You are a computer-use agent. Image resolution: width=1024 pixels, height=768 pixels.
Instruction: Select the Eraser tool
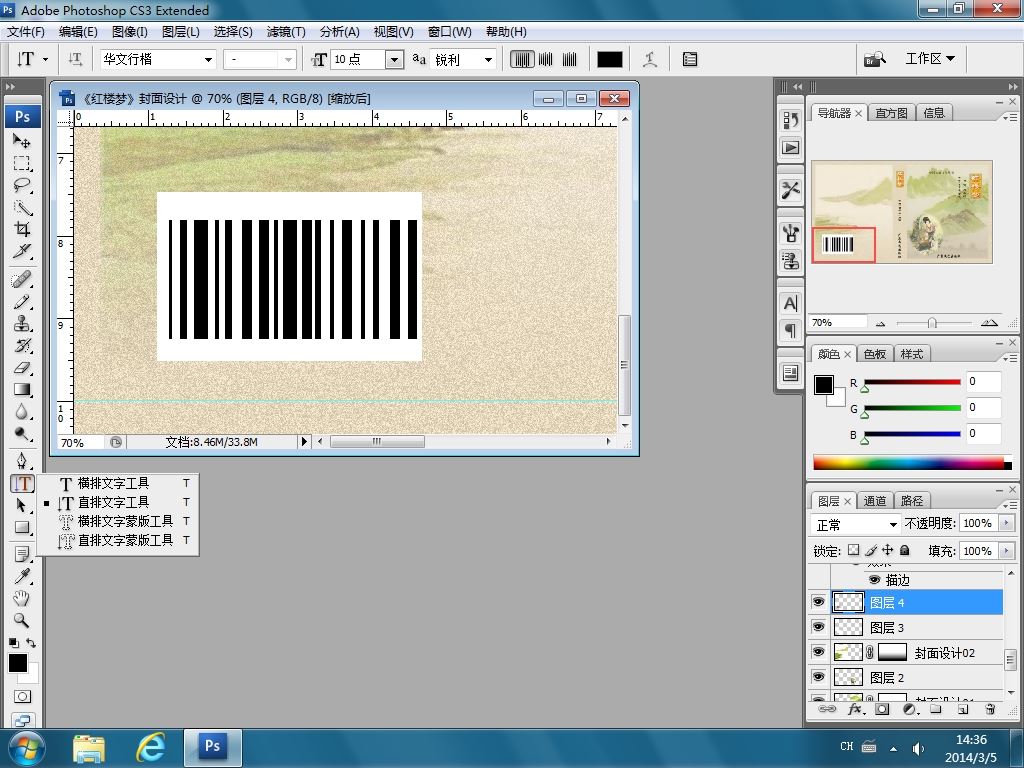click(x=22, y=368)
